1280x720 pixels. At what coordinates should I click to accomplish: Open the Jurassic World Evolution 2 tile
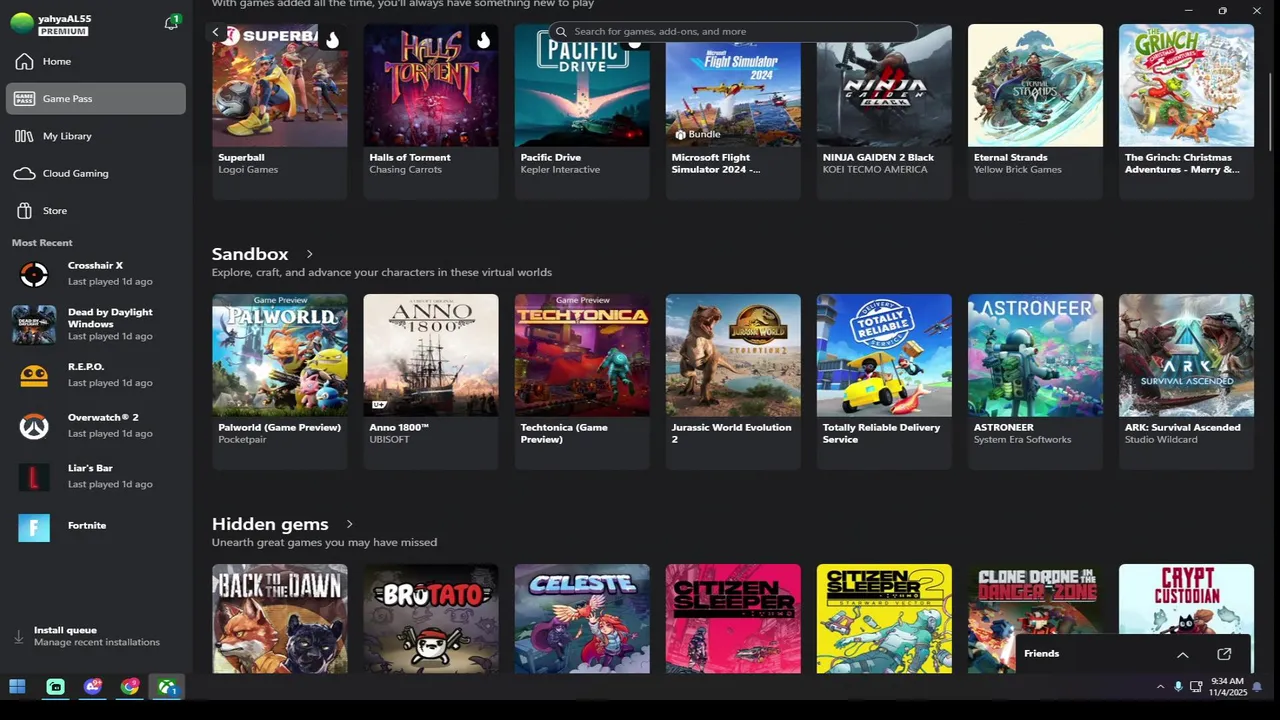(x=733, y=381)
